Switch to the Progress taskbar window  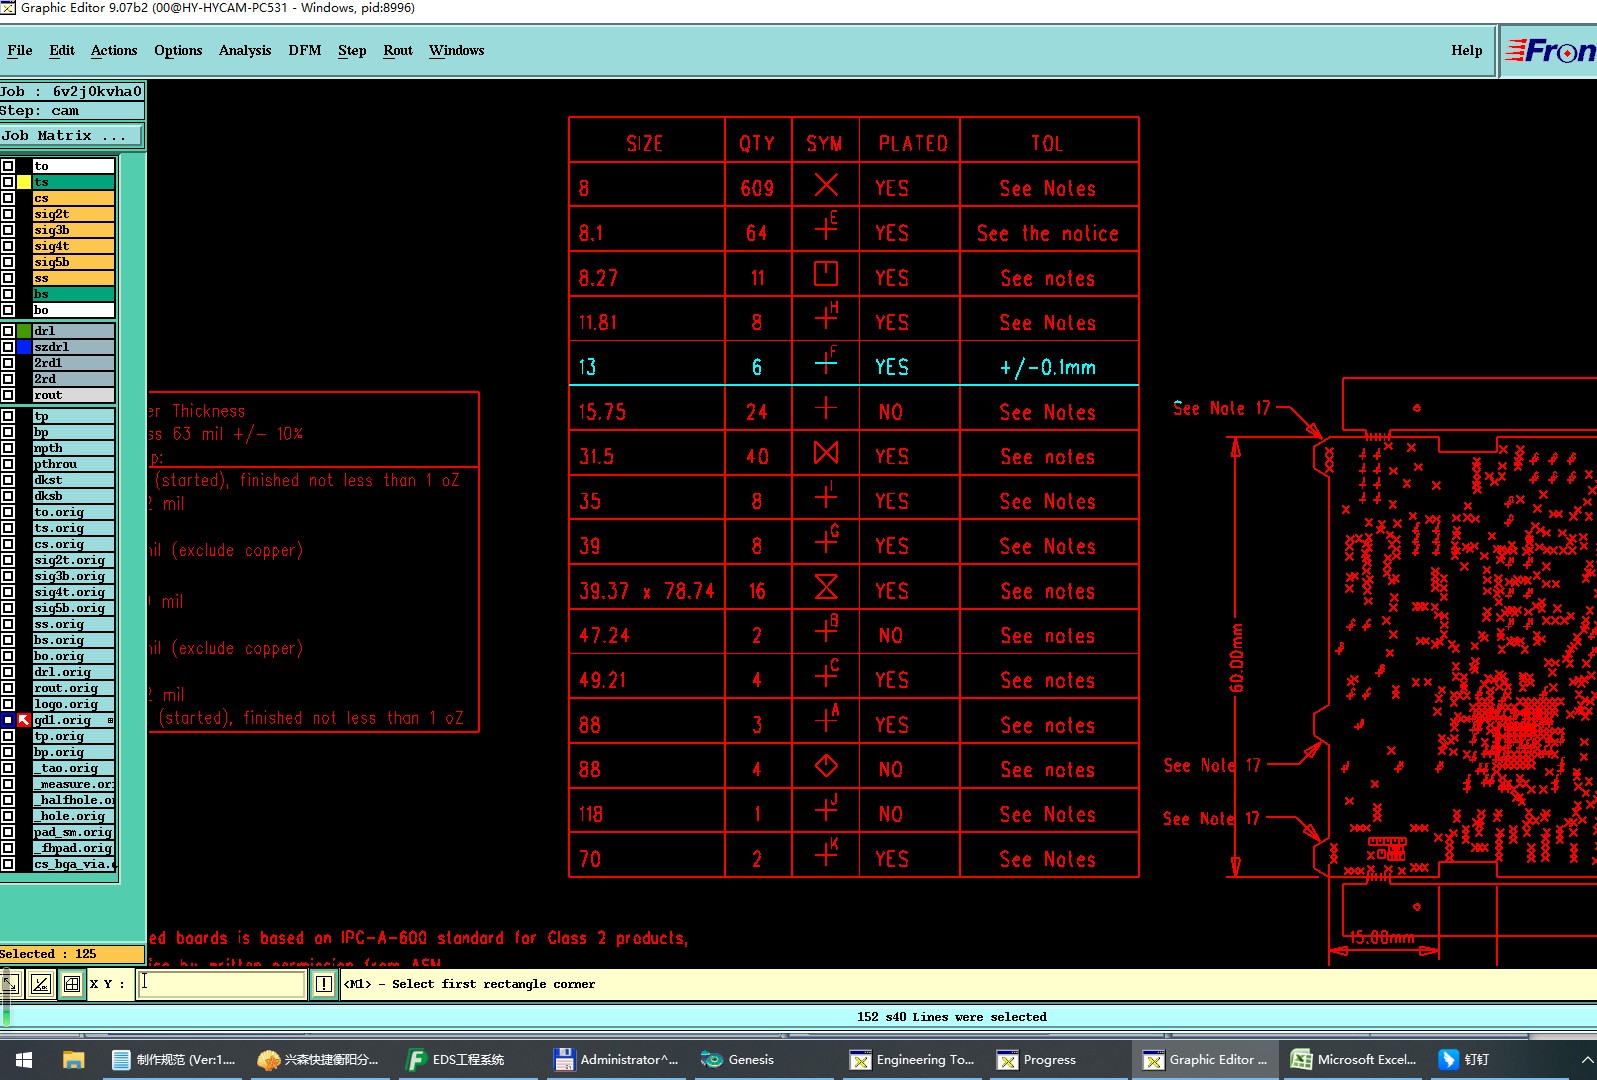click(x=1036, y=1059)
